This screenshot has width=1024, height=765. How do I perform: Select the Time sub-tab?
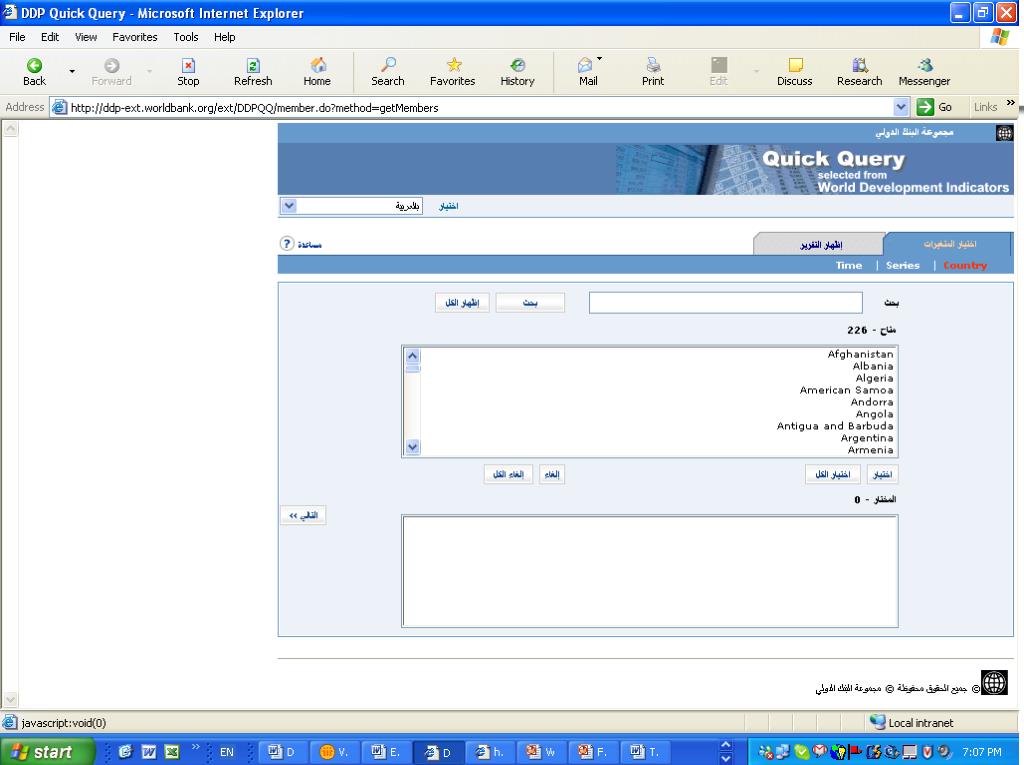tap(848, 265)
